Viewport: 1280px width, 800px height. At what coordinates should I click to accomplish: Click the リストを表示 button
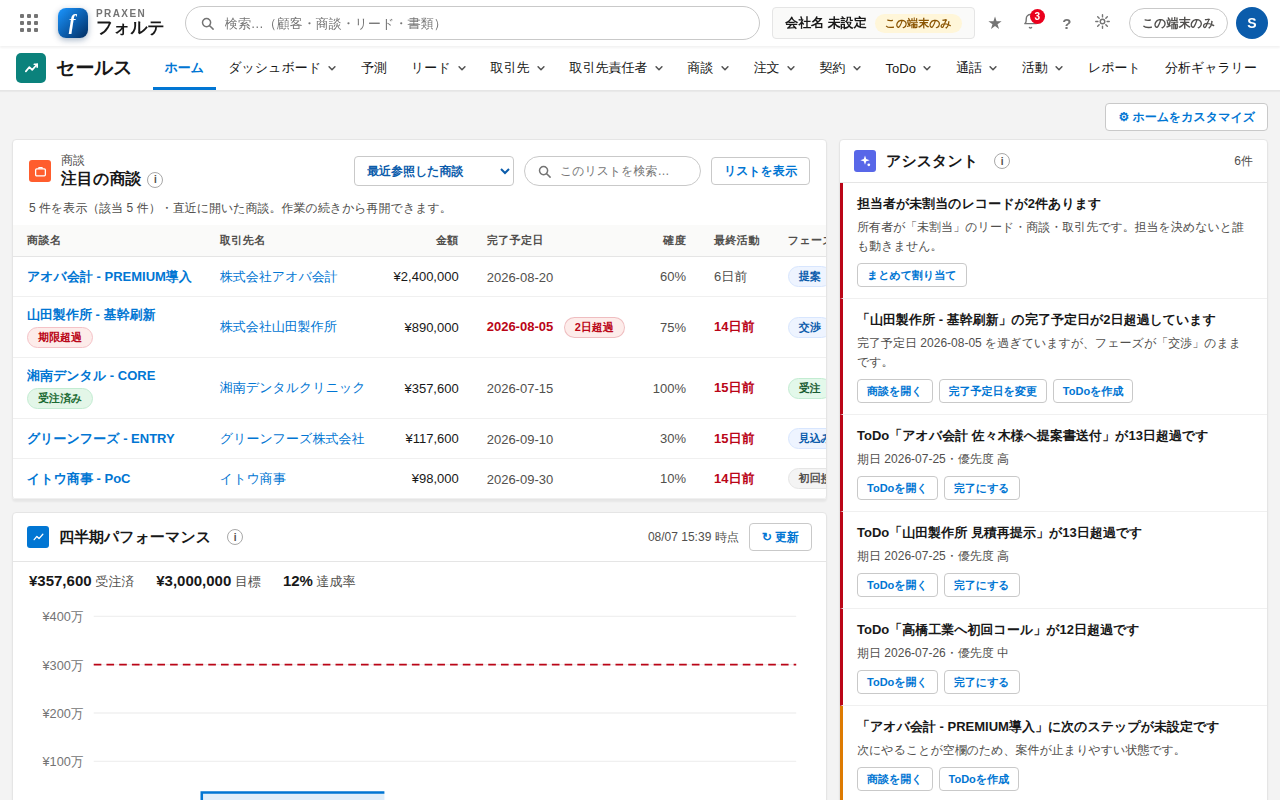[760, 171]
